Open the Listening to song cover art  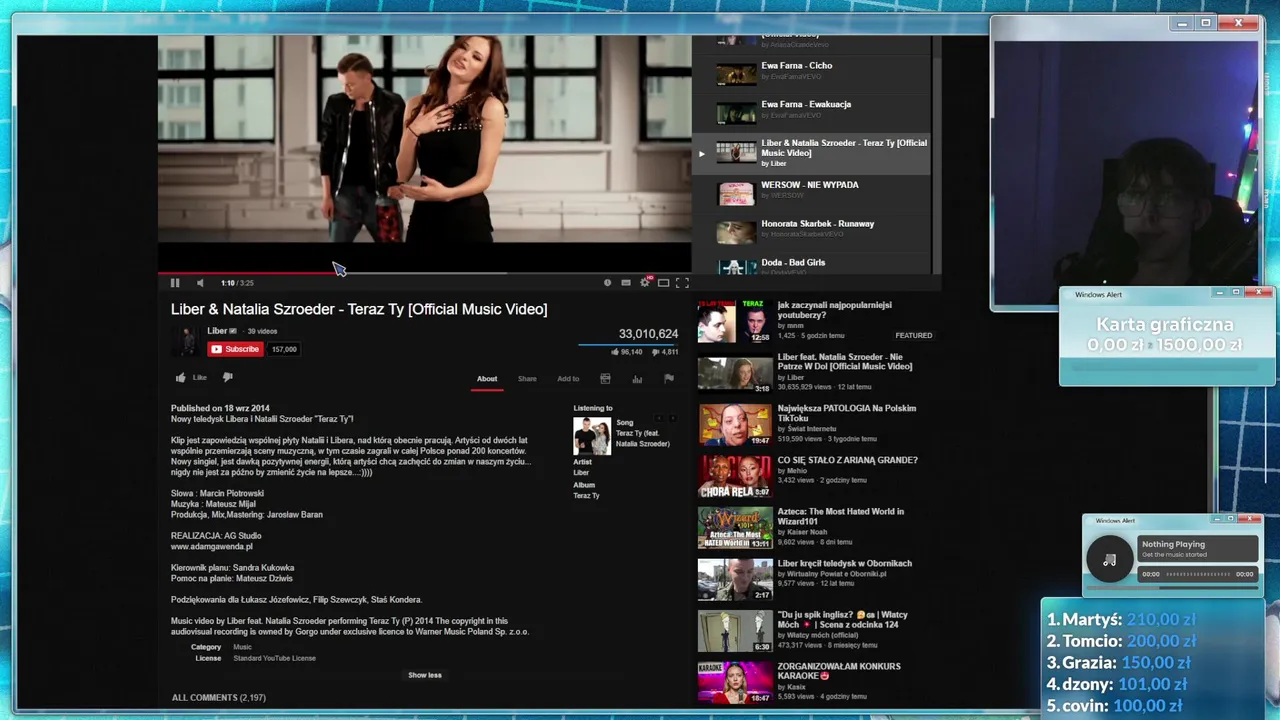(591, 436)
